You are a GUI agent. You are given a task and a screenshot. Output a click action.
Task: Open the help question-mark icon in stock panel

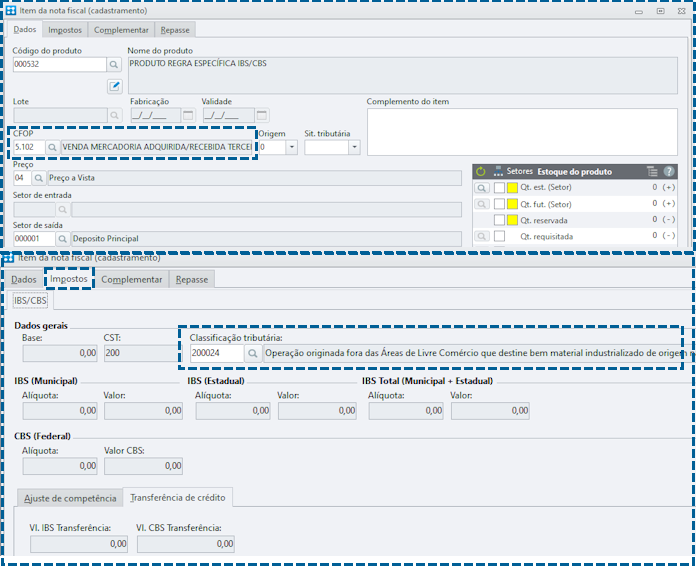tap(669, 171)
